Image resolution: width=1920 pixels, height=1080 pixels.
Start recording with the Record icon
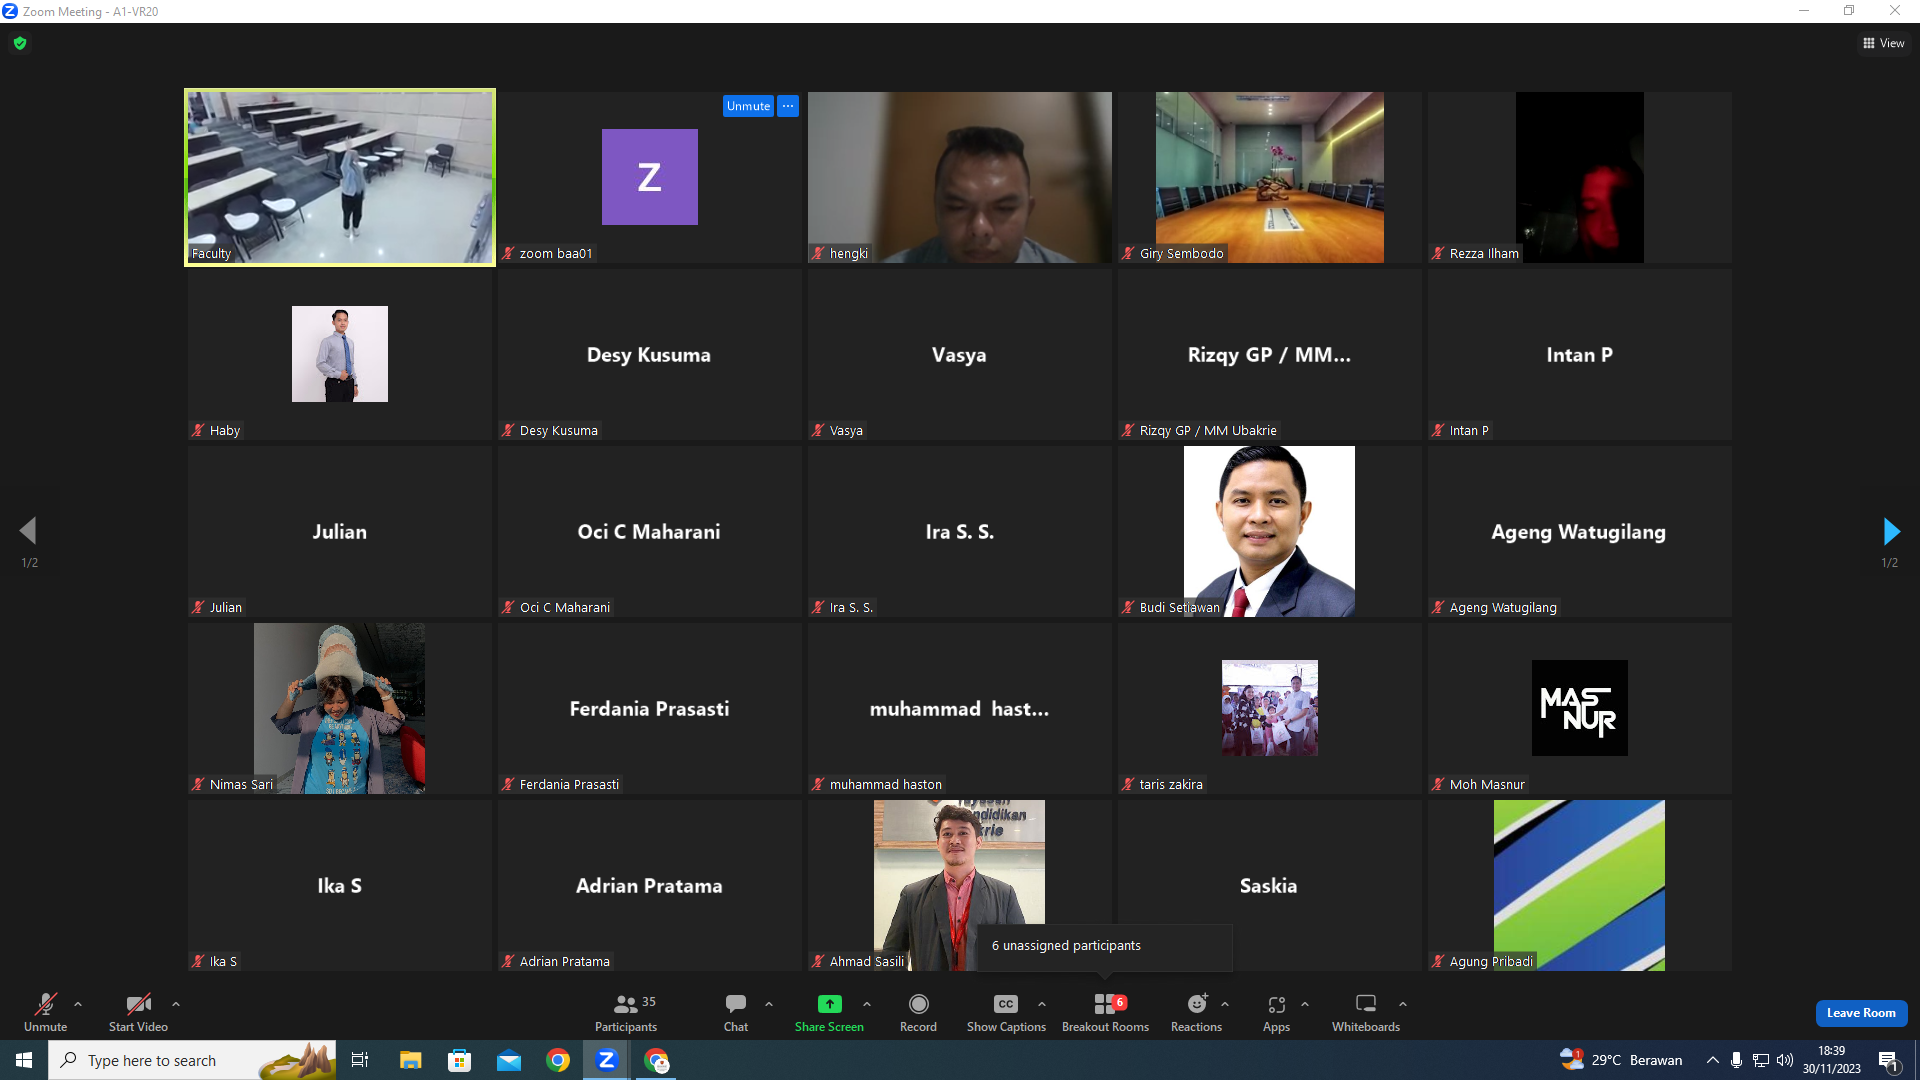(919, 1004)
